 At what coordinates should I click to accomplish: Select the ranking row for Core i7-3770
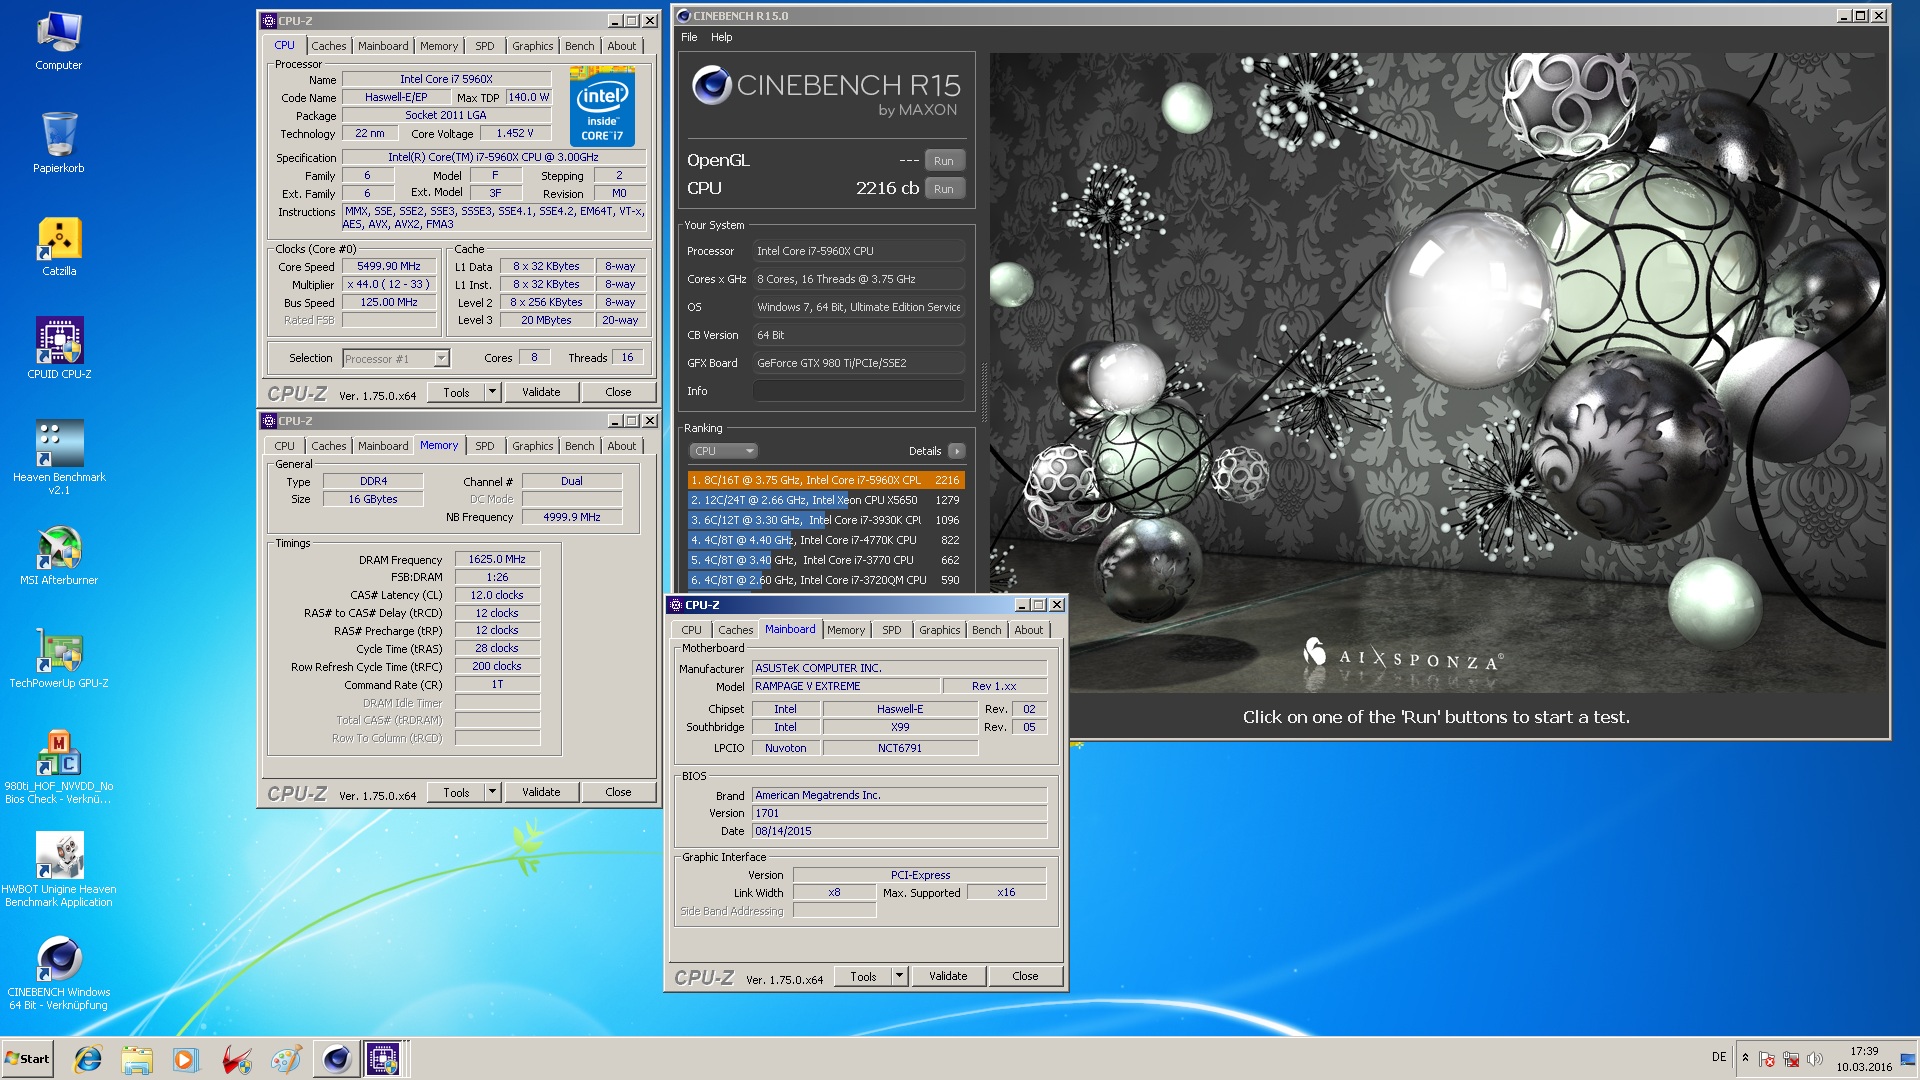(x=825, y=560)
